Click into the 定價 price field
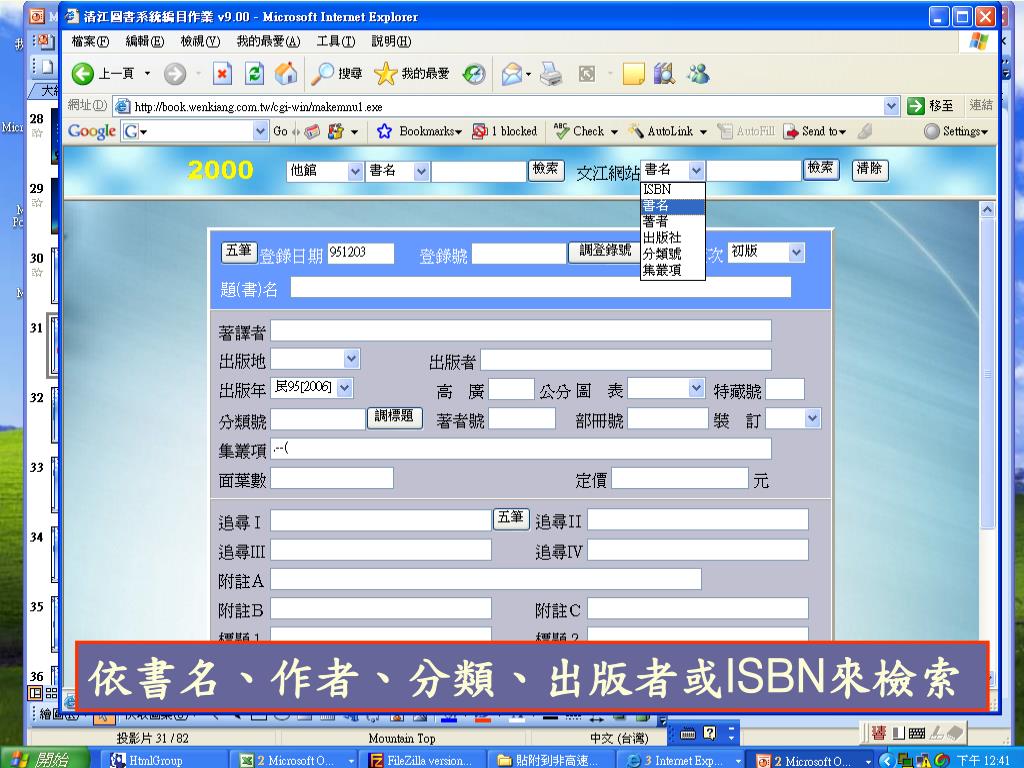Image resolution: width=1024 pixels, height=768 pixels. [x=680, y=478]
